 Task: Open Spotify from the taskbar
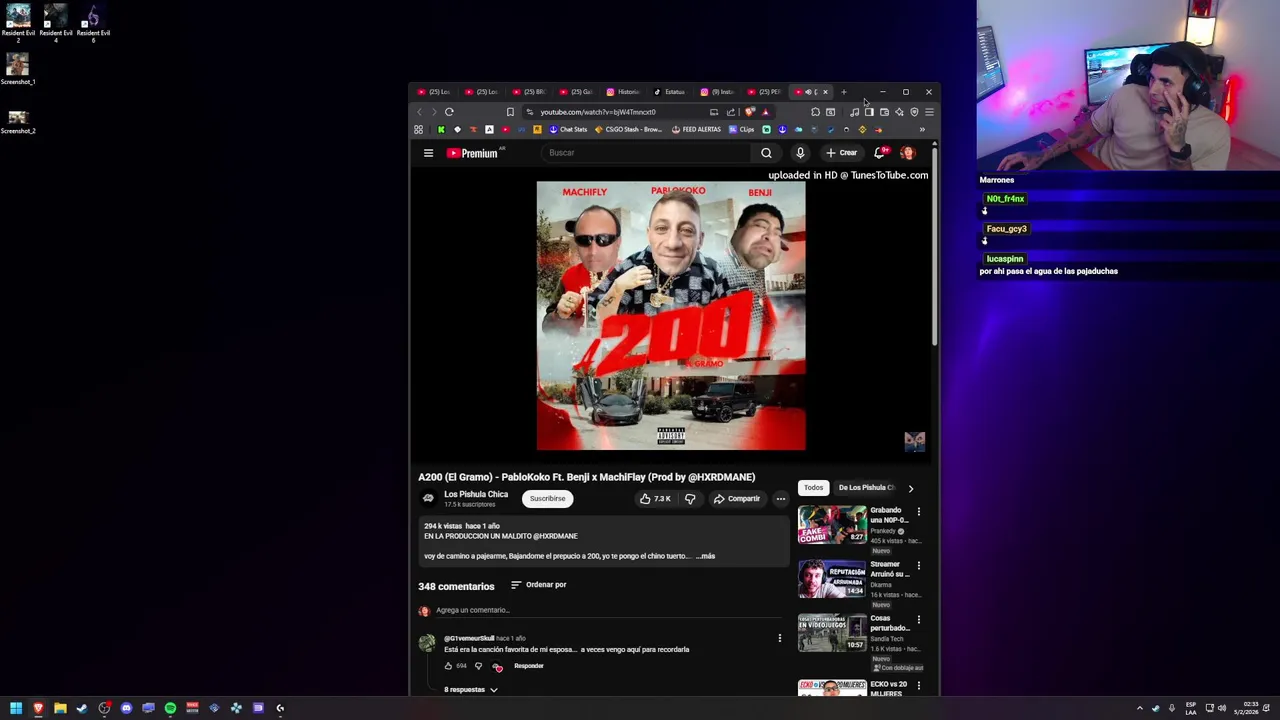click(x=170, y=708)
